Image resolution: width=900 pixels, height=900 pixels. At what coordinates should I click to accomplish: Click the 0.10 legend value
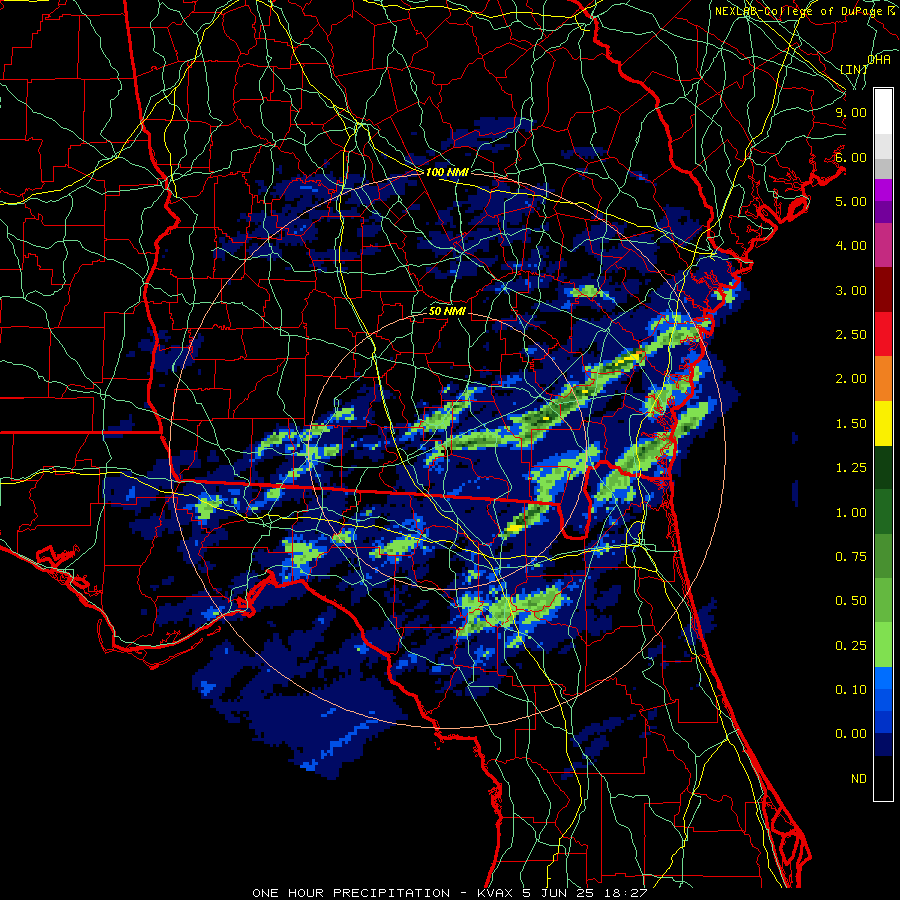pos(851,690)
